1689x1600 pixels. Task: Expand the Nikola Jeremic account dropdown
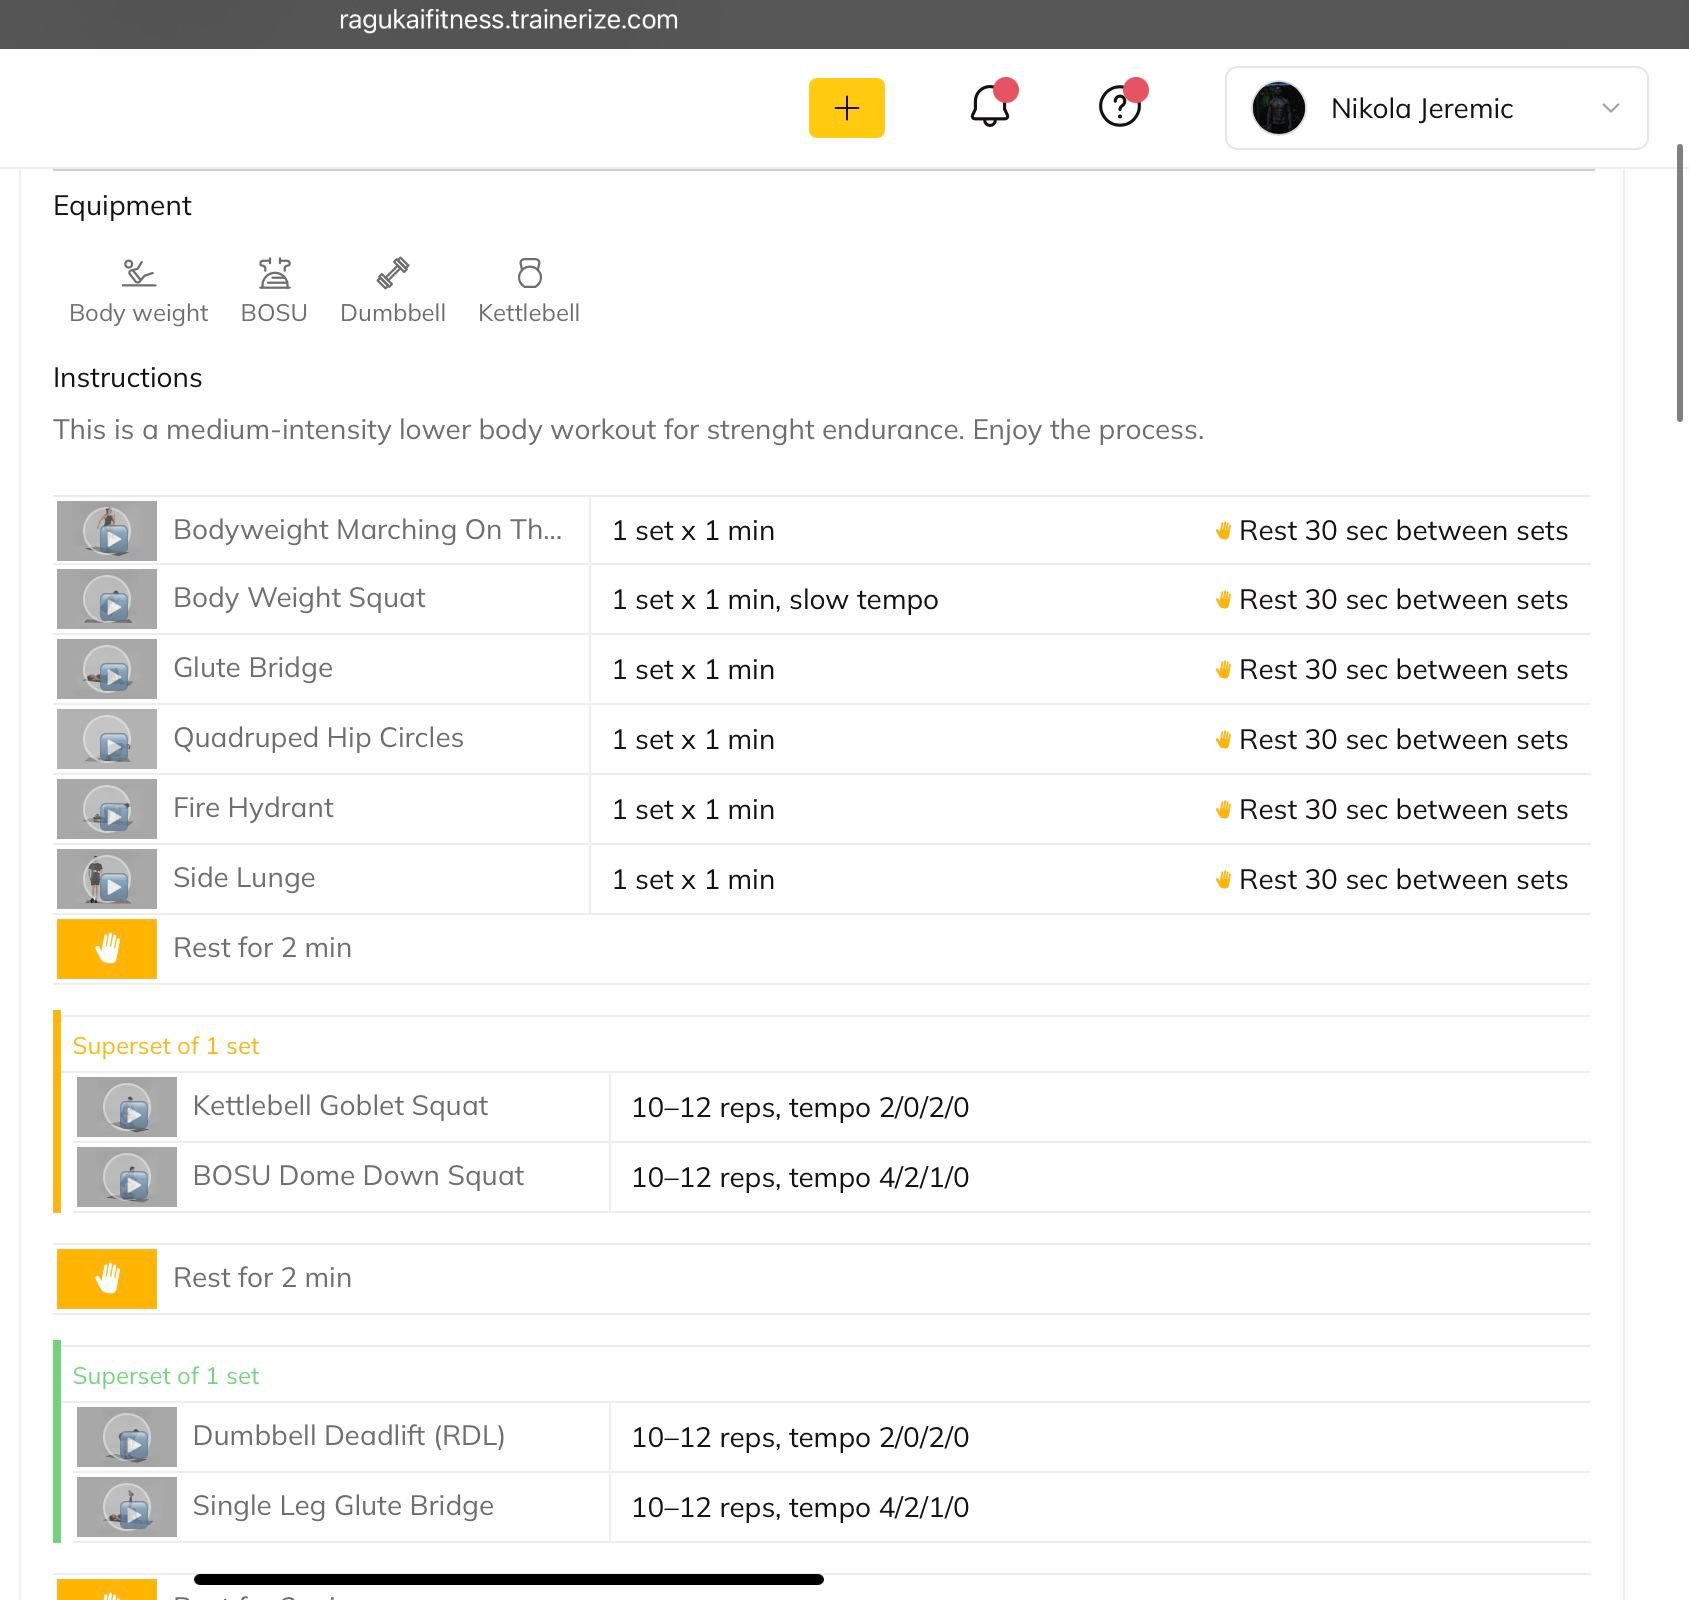(1436, 108)
